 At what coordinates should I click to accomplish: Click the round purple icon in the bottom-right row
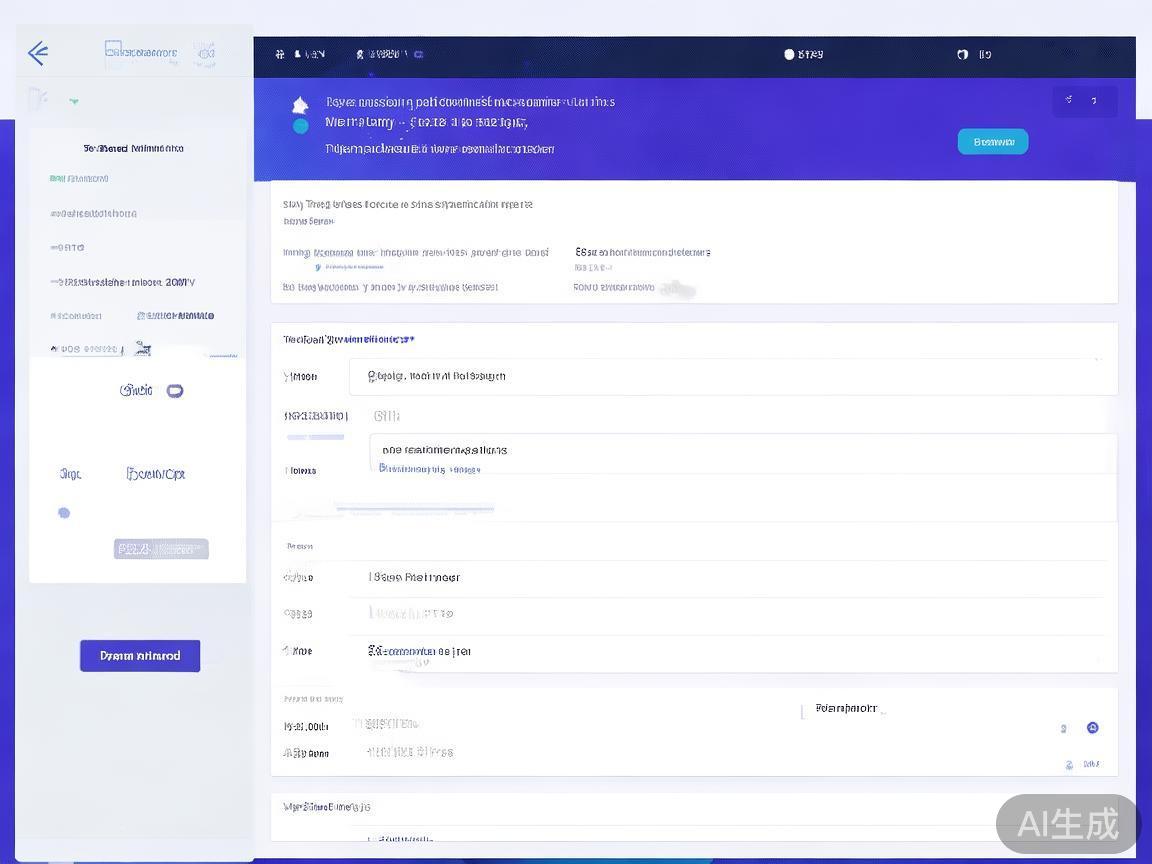(1092, 728)
